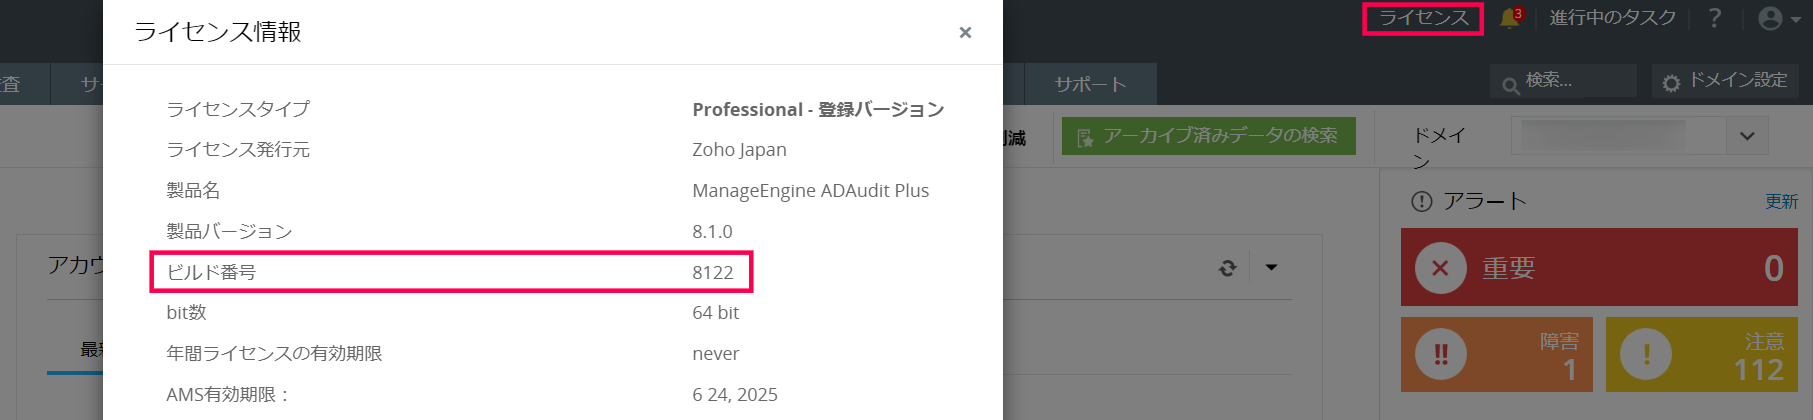Click the user account avatar icon
Screen dimensions: 1813x420
pyautogui.click(x=1770, y=18)
